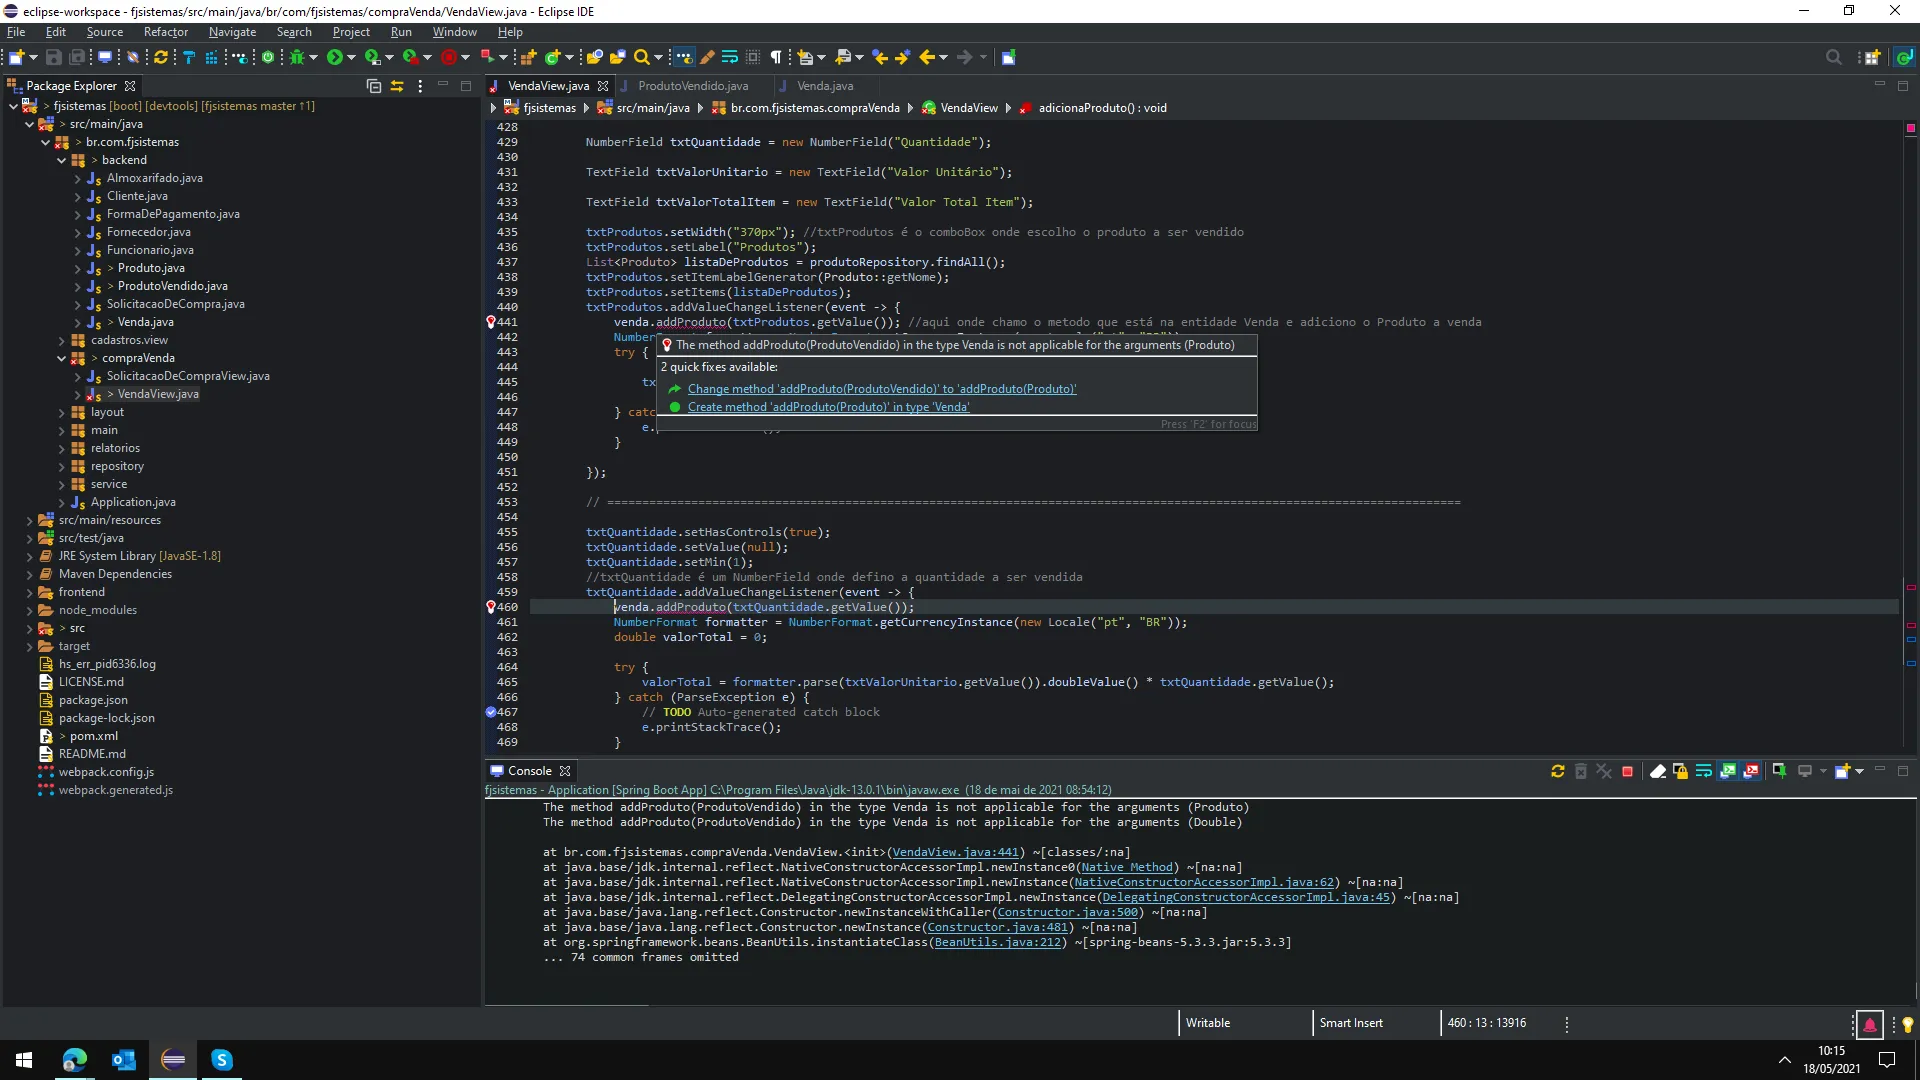The height and width of the screenshot is (1080, 1920).
Task: Click the red Terminate icon in main toolbar
Action: click(449, 57)
